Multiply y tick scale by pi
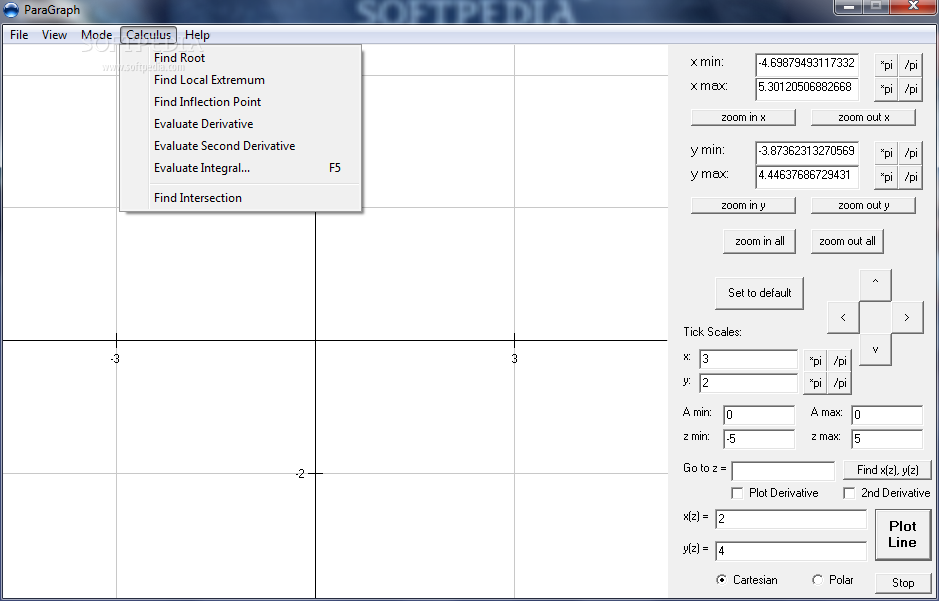Screen dimensions: 939x601 point(815,383)
